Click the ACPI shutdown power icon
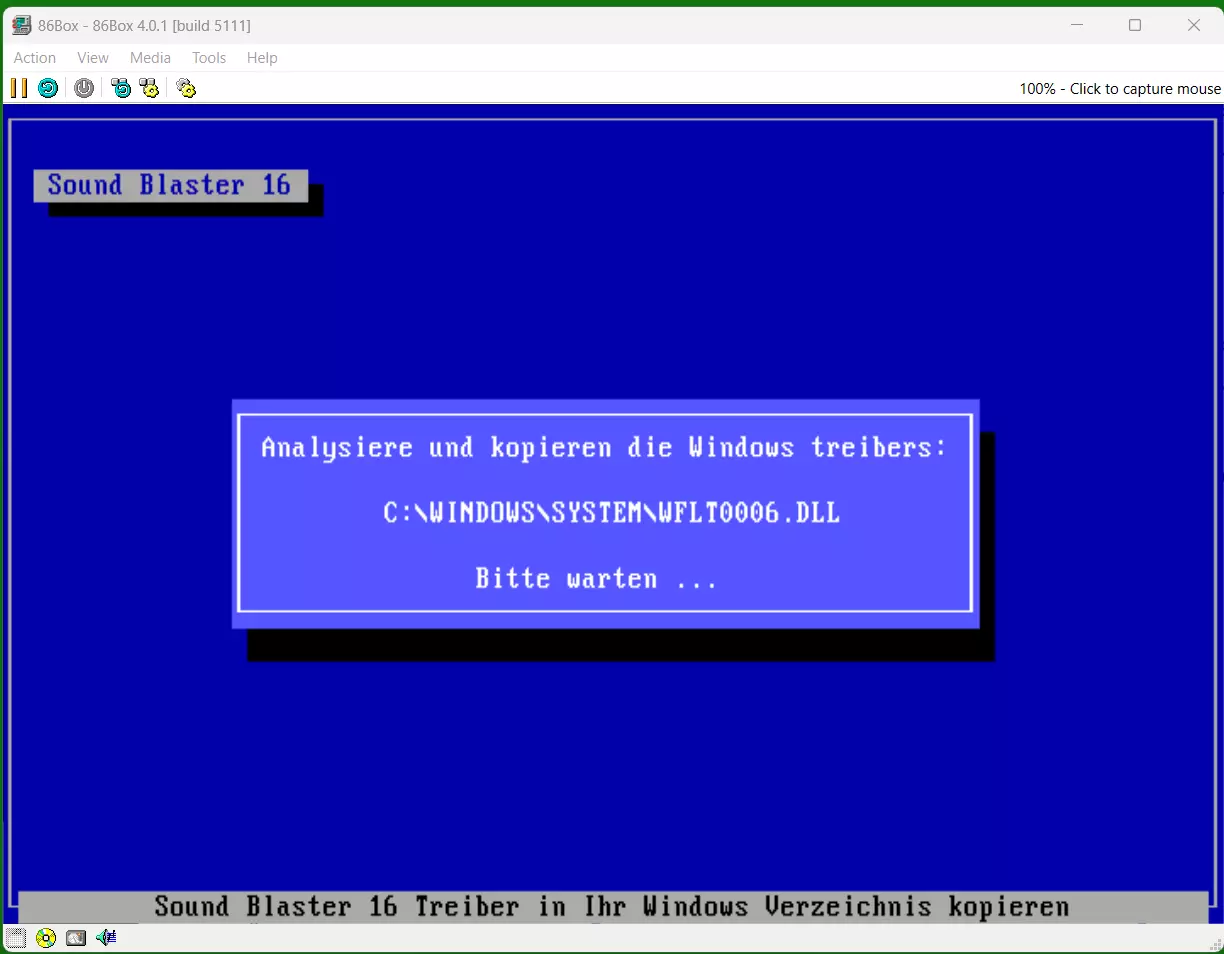 coord(84,88)
